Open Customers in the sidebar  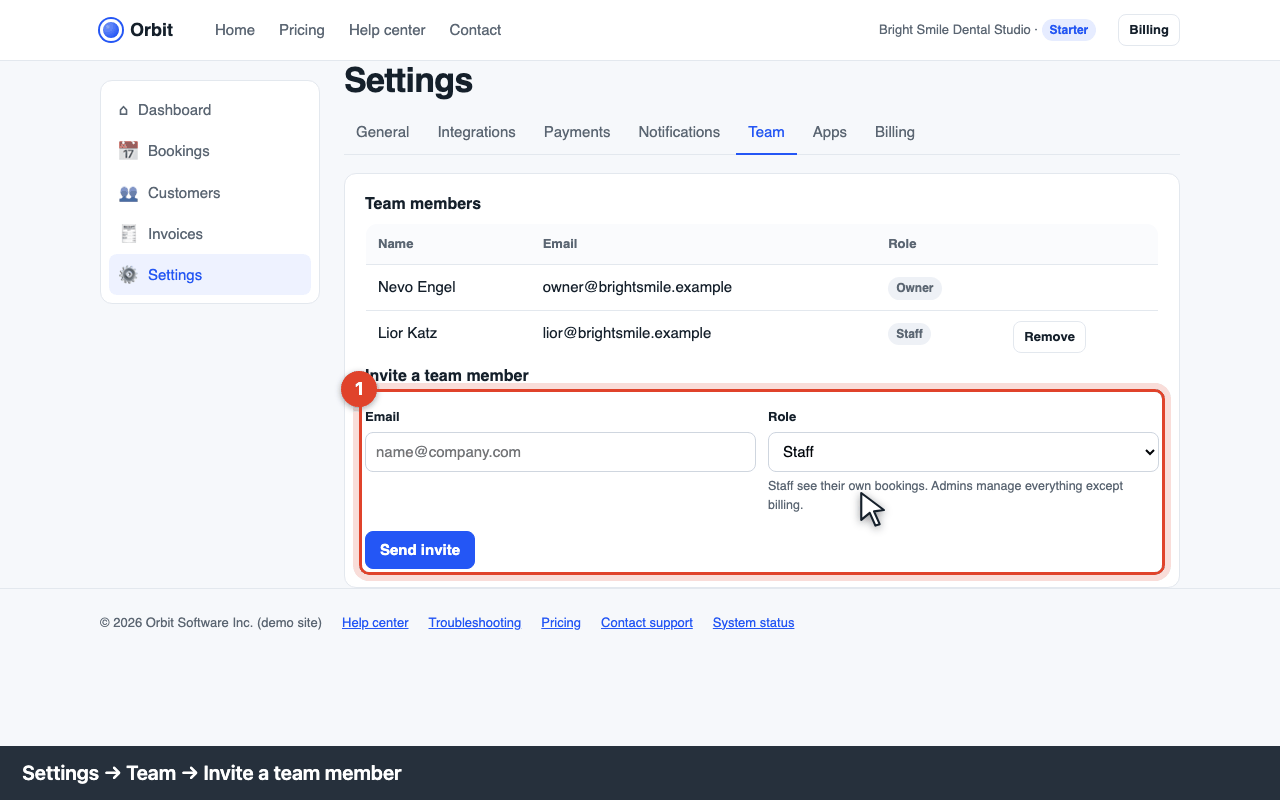210,193
